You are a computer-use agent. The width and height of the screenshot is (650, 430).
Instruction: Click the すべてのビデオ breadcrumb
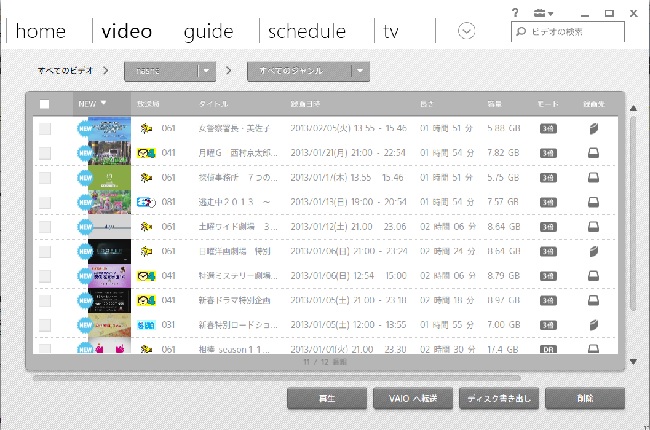pyautogui.click(x=65, y=71)
